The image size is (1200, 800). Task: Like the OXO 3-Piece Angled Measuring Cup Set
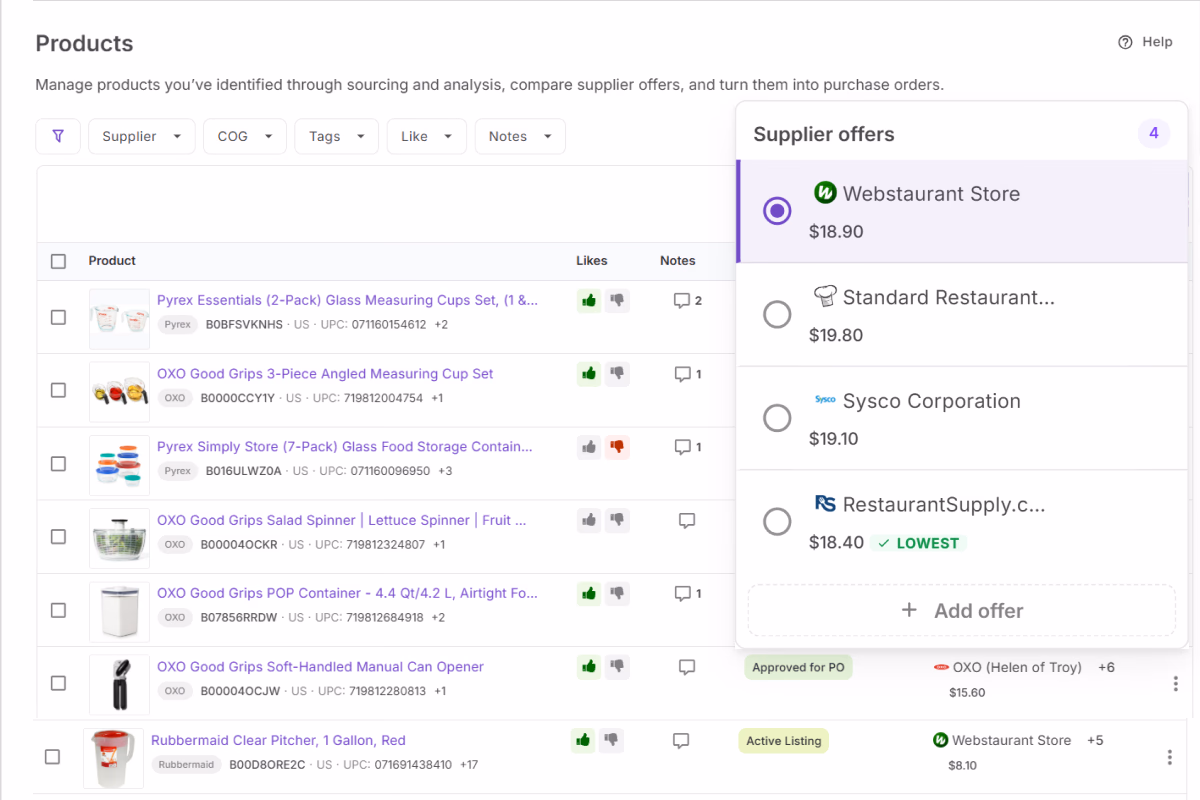tap(589, 374)
